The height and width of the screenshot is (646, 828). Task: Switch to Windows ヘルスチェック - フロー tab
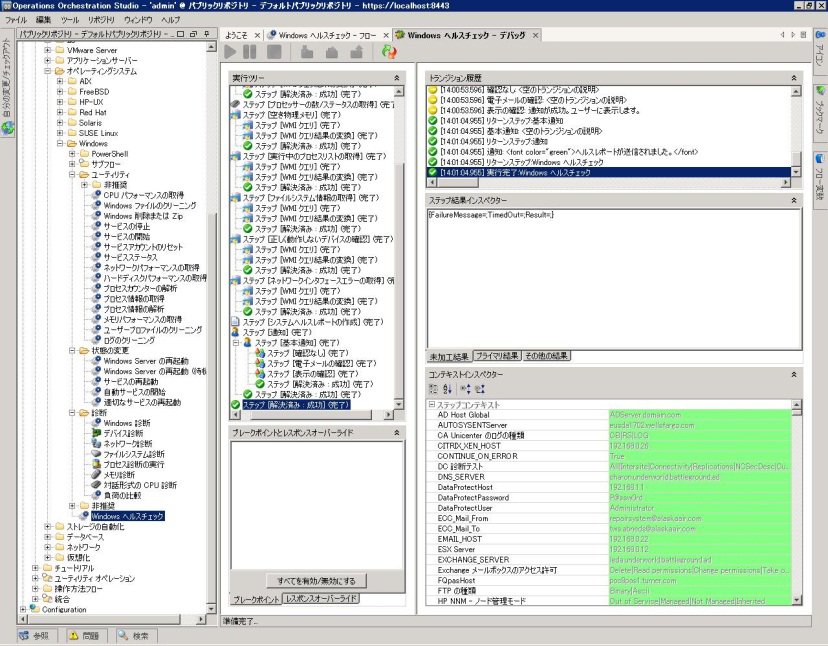coord(327,35)
